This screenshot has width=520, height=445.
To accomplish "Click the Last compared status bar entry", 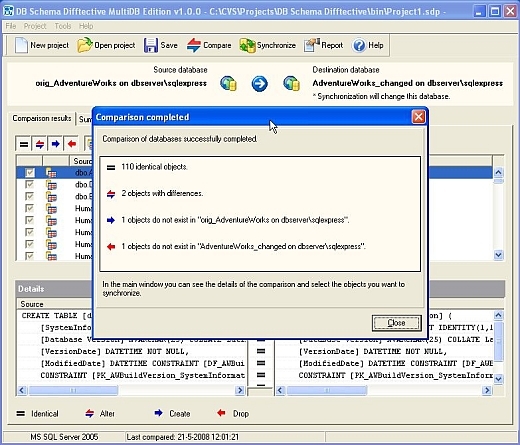I will 183,437.
